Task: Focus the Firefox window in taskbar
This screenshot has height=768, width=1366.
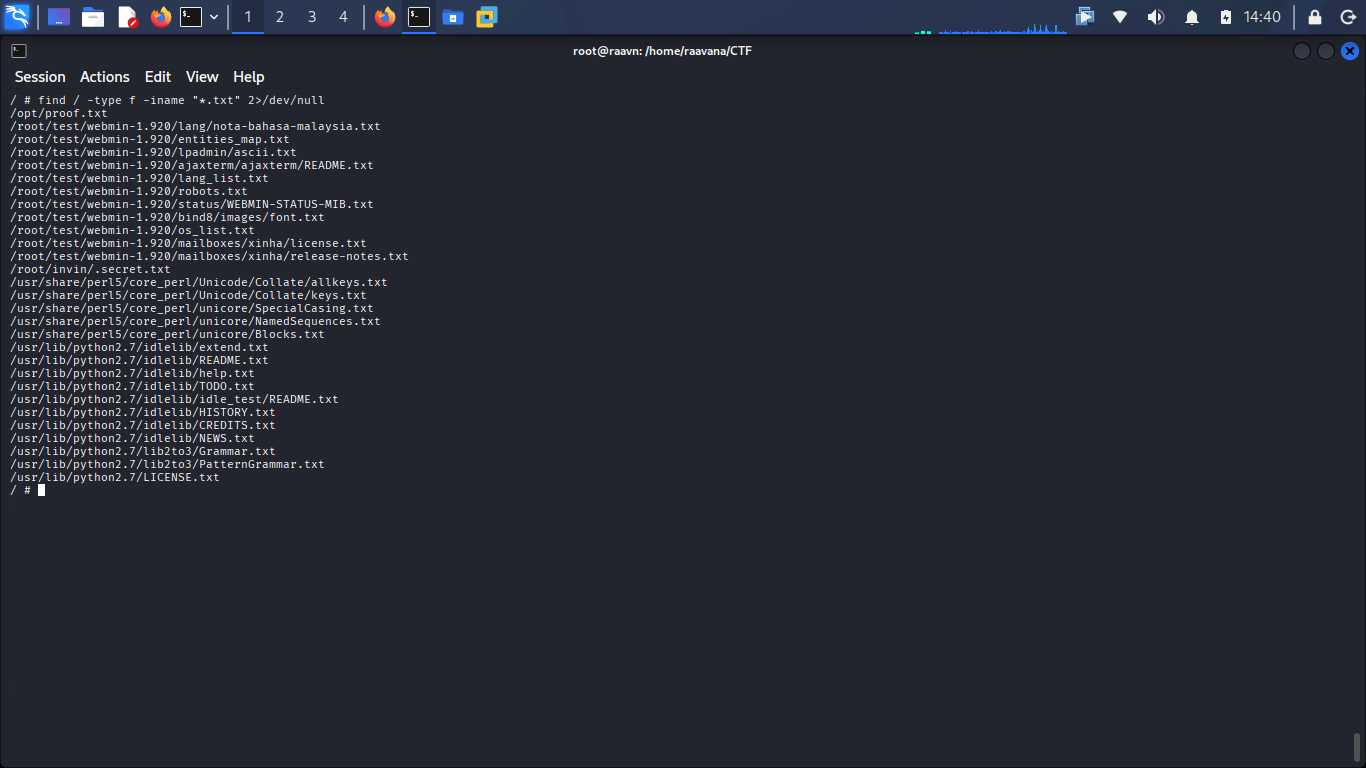Action: point(385,17)
